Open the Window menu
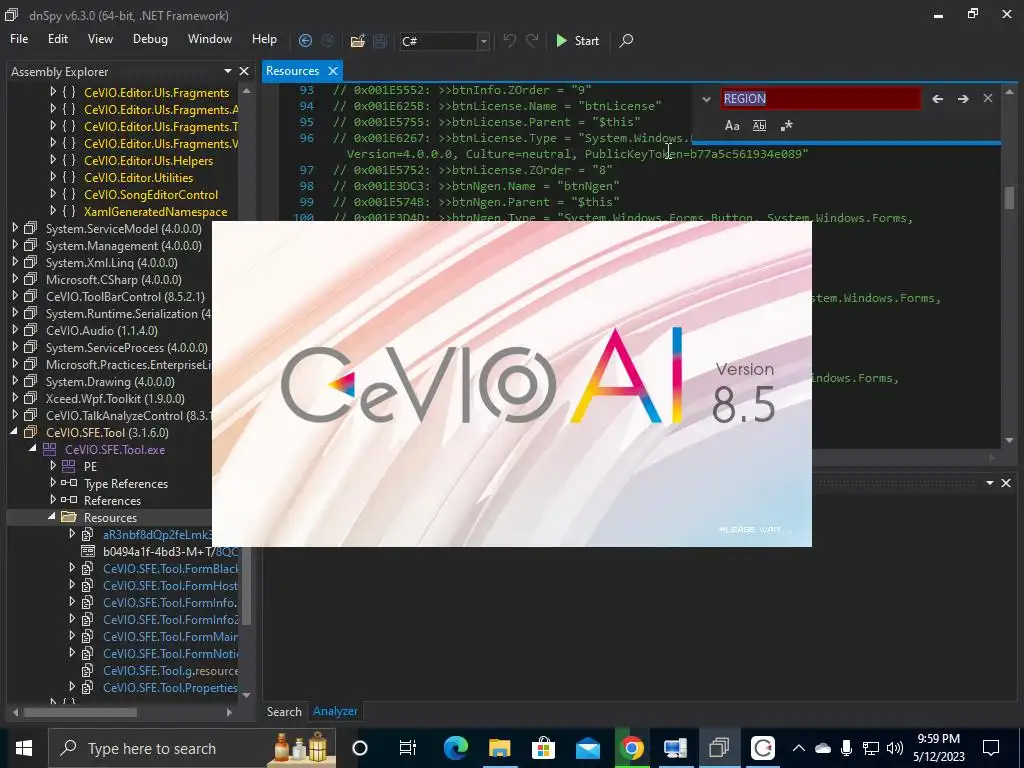The width and height of the screenshot is (1024, 768). 210,39
